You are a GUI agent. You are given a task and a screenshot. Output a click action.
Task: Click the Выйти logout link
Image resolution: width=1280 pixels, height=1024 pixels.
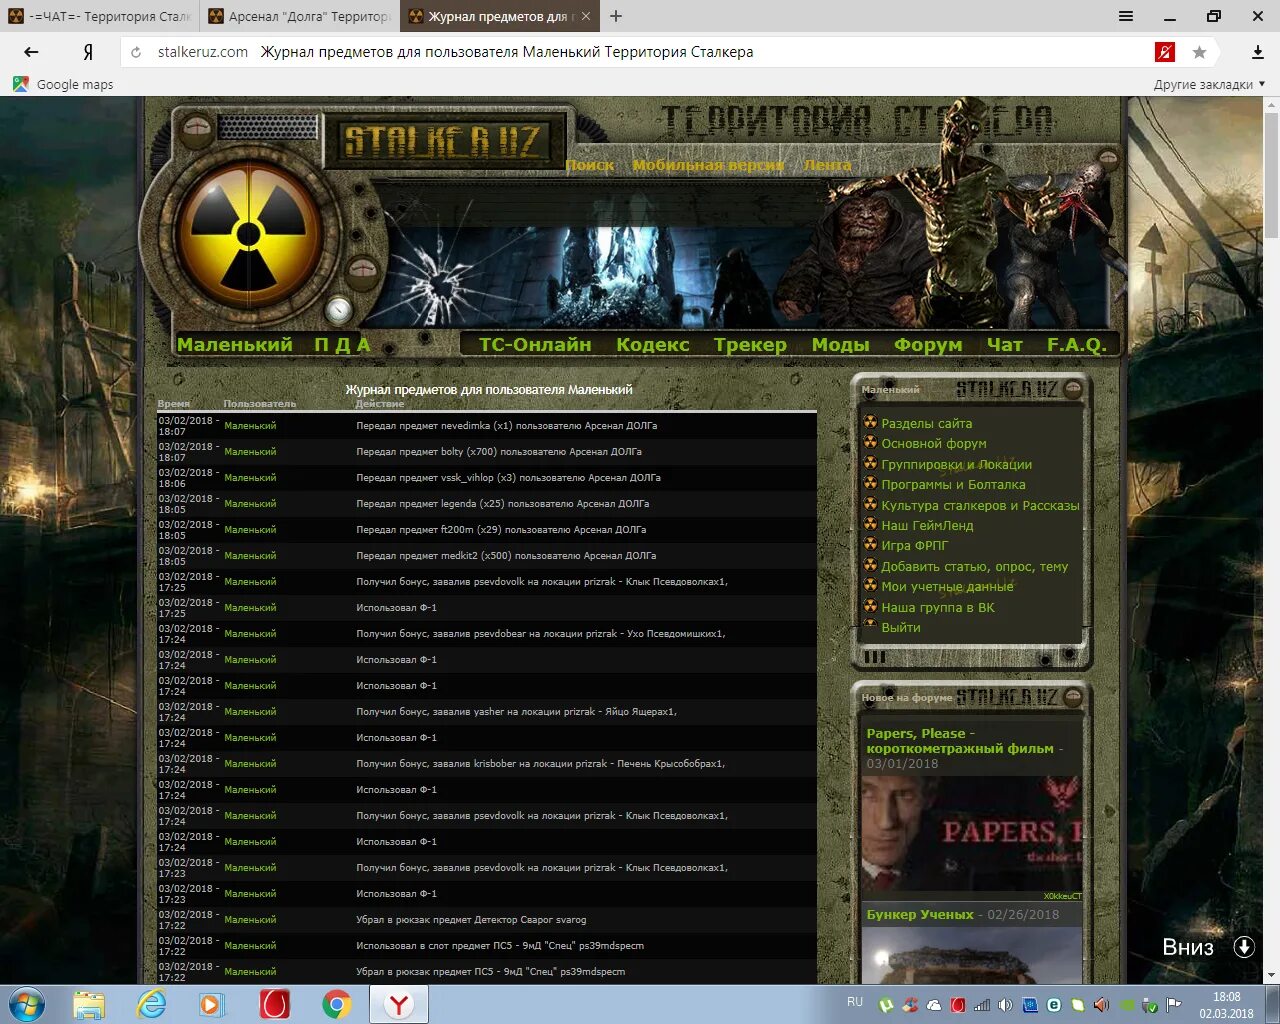[x=901, y=628]
